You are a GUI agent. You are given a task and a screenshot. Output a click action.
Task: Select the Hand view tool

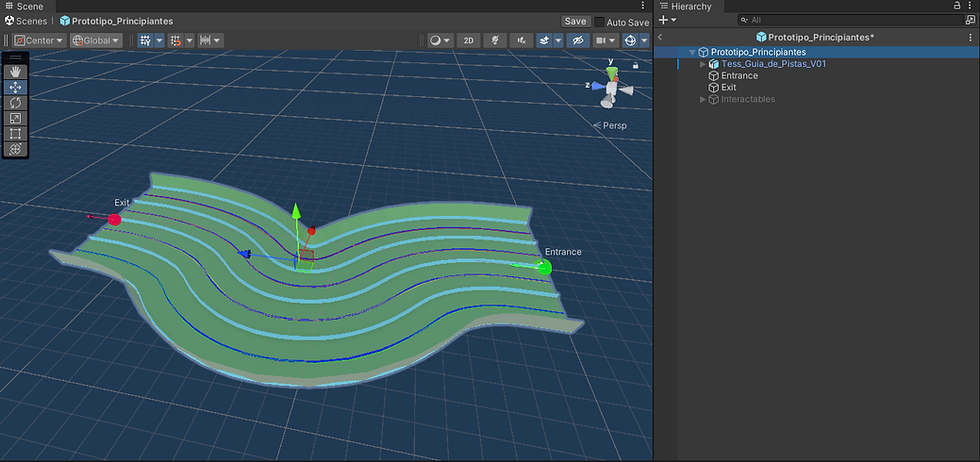click(16, 72)
